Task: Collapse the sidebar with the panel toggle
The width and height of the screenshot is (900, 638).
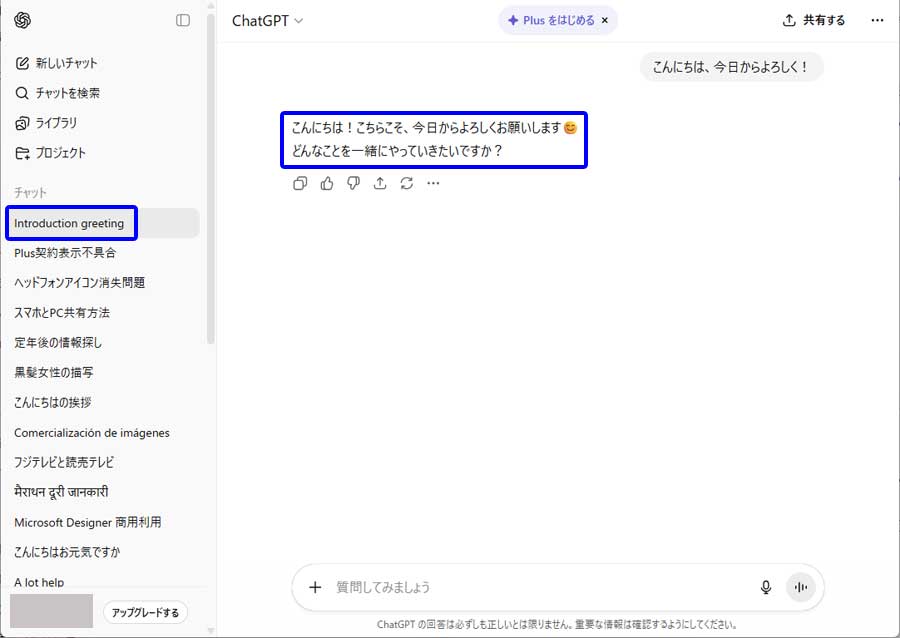Action: (x=183, y=20)
